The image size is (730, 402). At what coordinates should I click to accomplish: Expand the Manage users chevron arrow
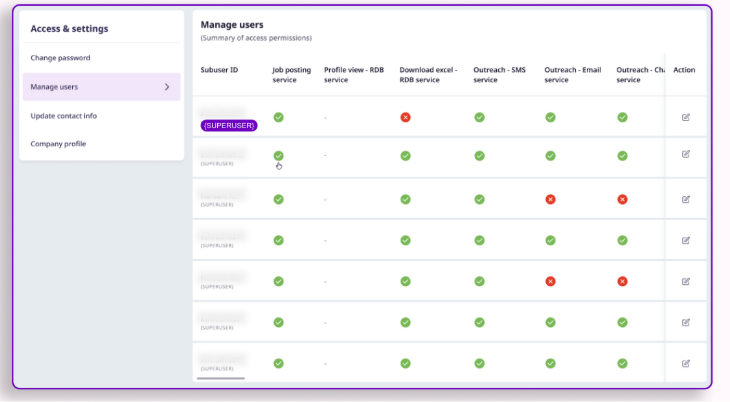tap(166, 87)
